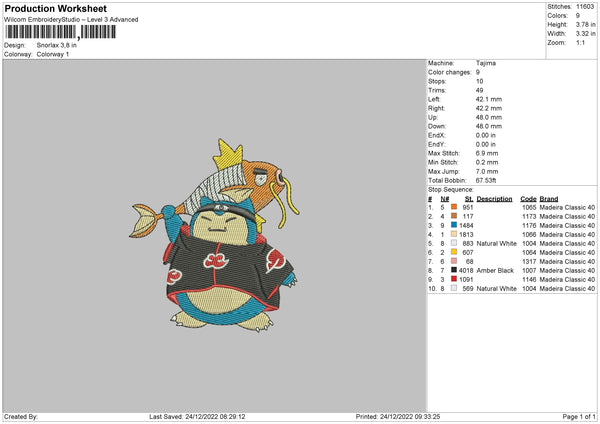Click the blue swatch for code 1176

pyautogui.click(x=454, y=225)
